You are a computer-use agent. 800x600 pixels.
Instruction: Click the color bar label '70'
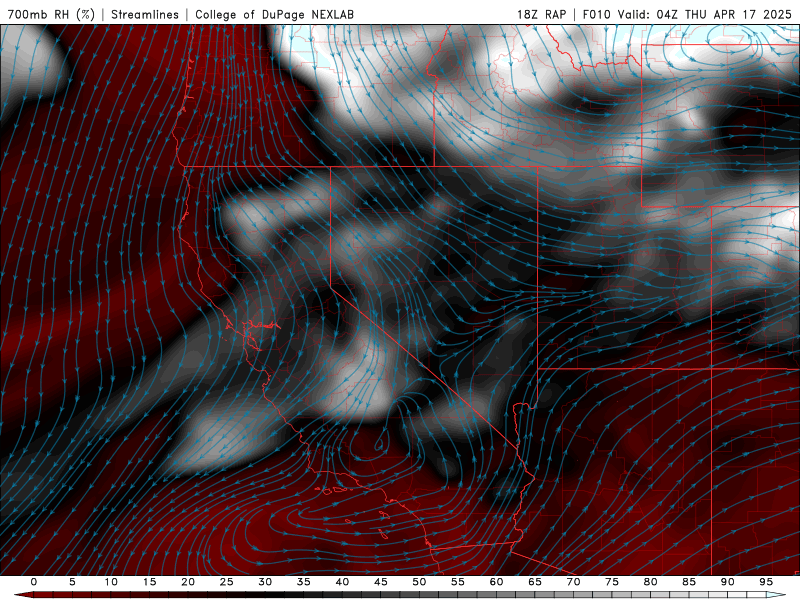573,582
